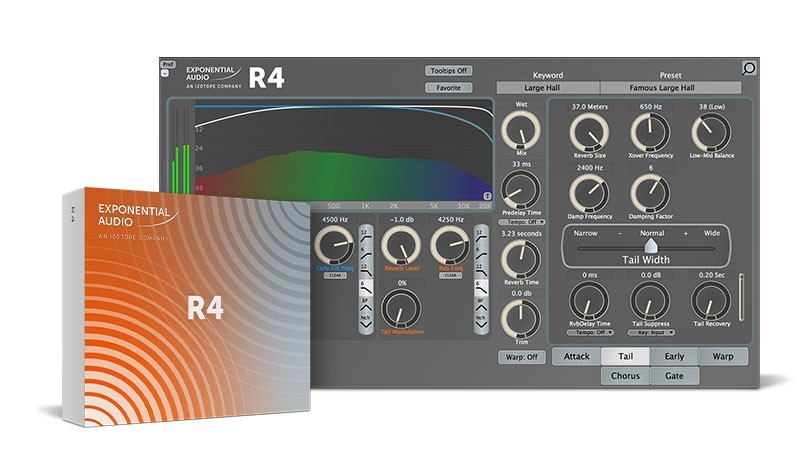800x450 pixels.
Task: Click the Xover Frequency knob
Action: click(x=651, y=133)
